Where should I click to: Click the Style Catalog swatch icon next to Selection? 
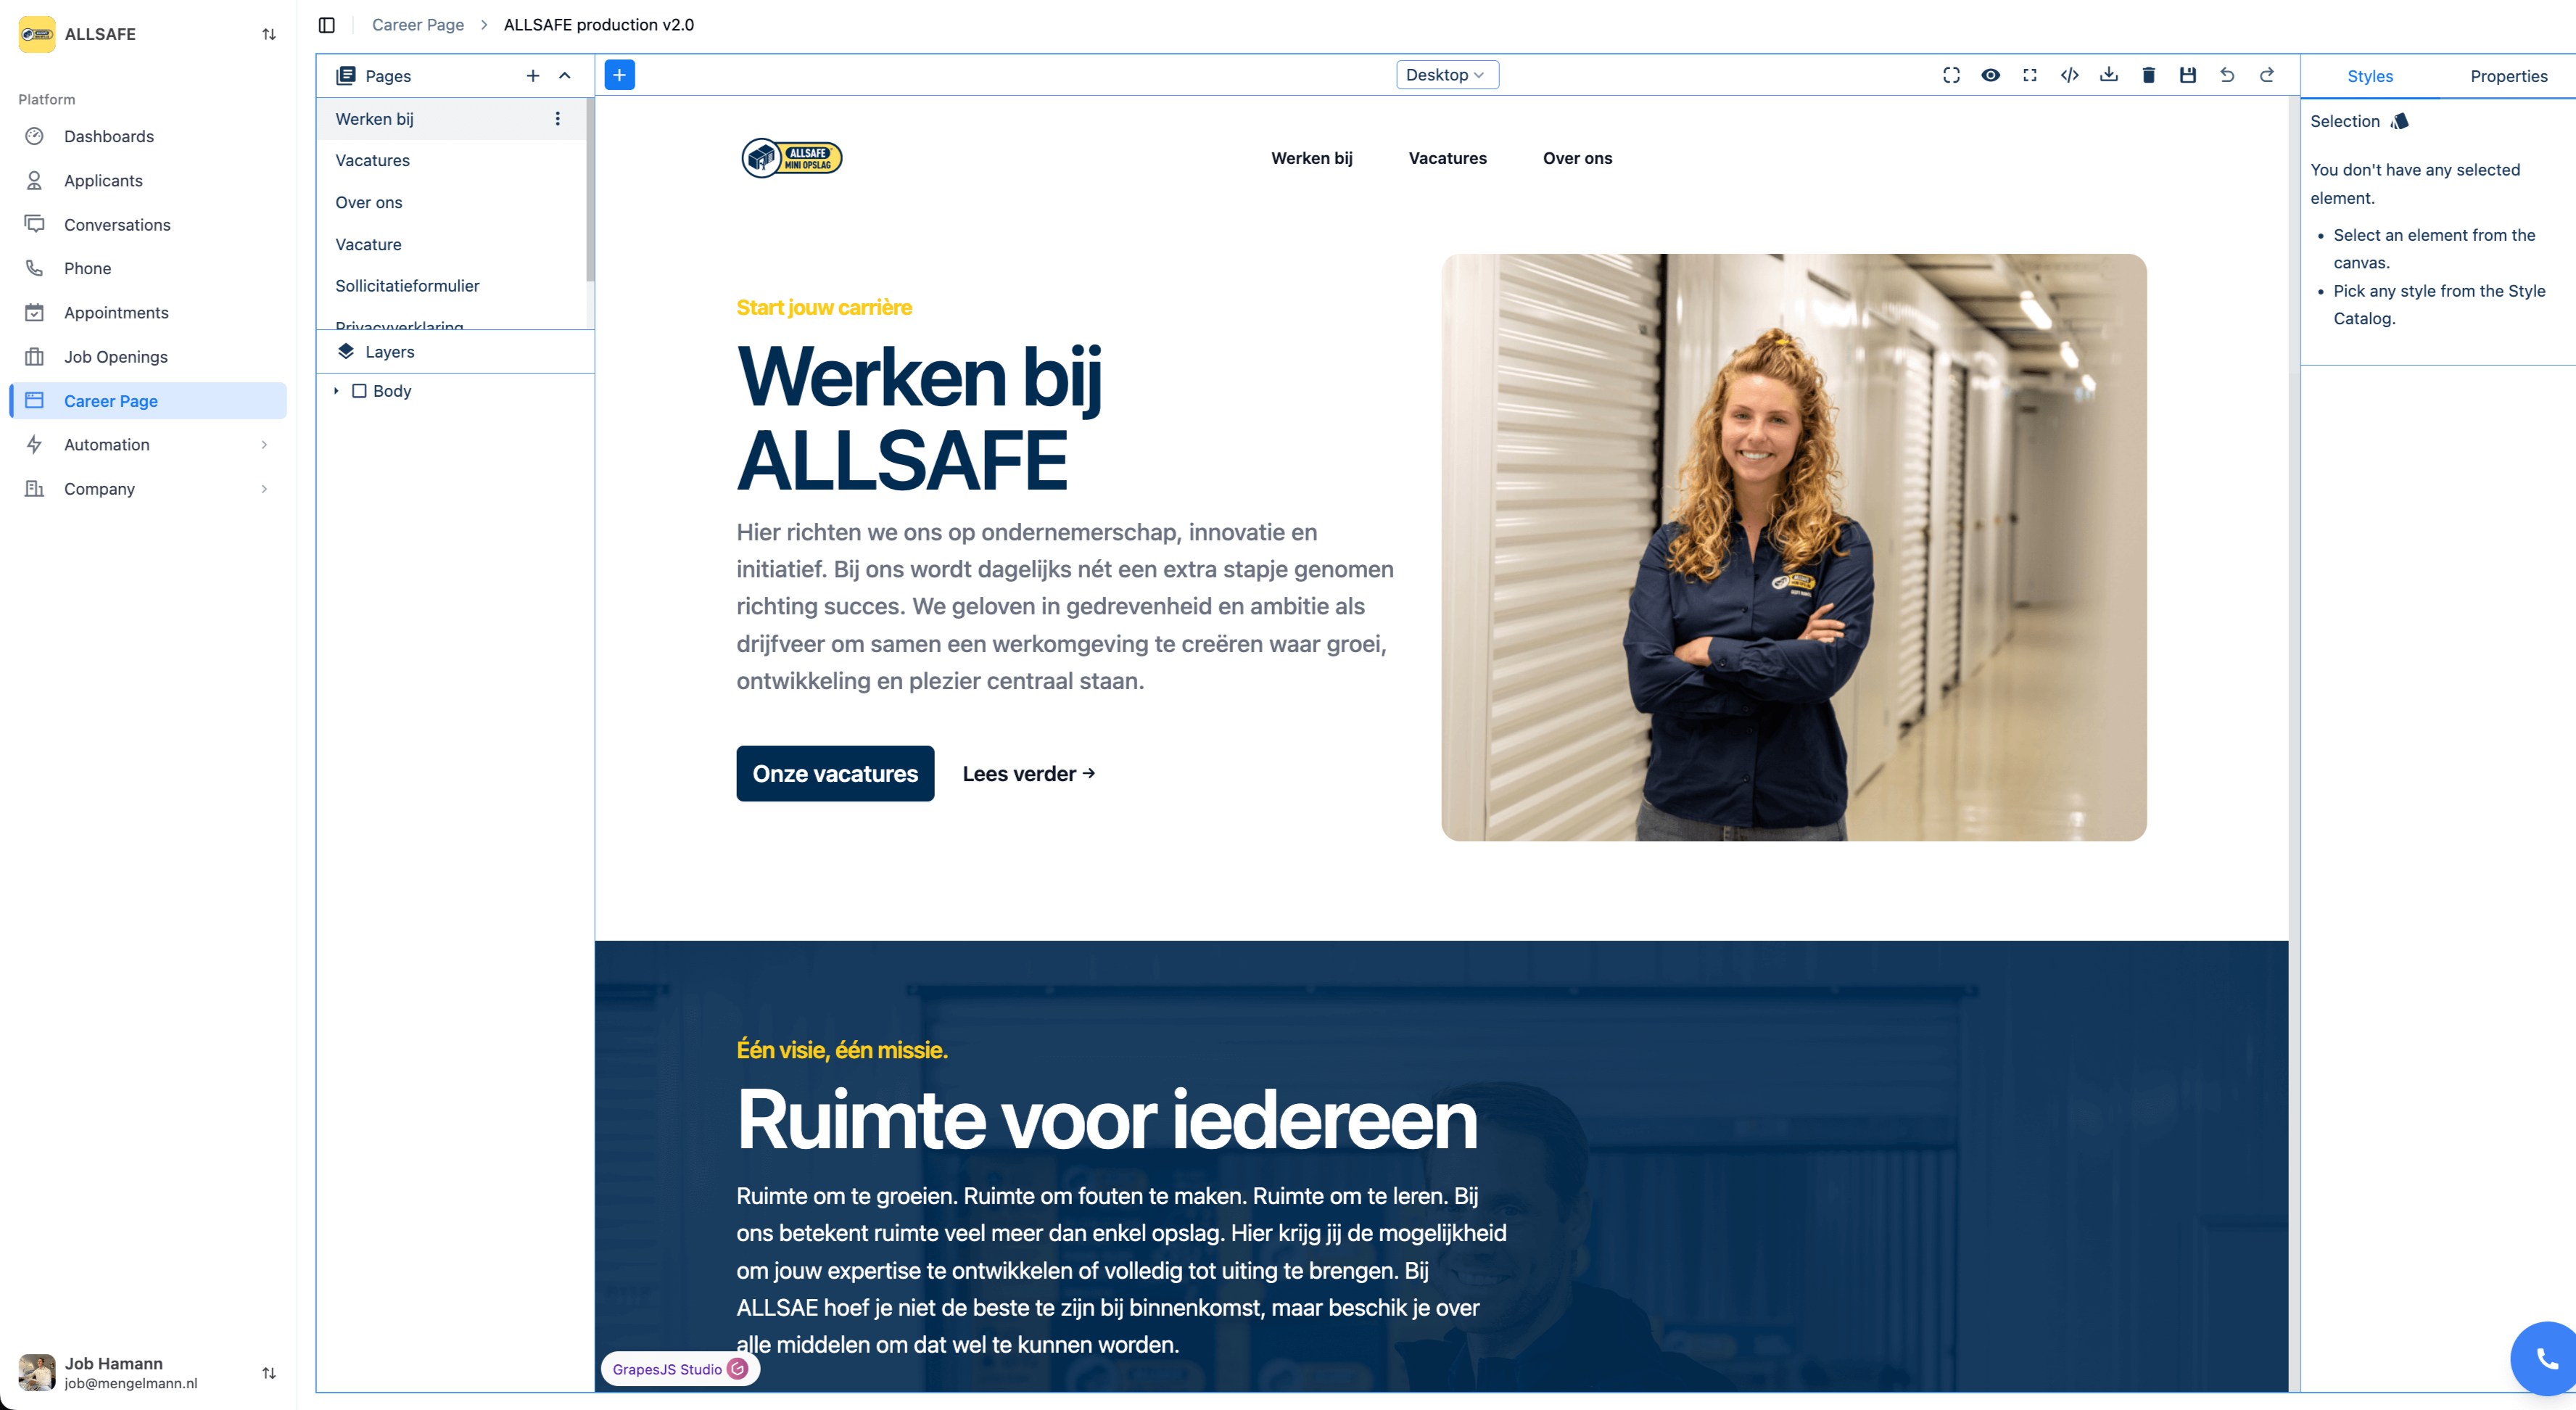pos(2399,121)
